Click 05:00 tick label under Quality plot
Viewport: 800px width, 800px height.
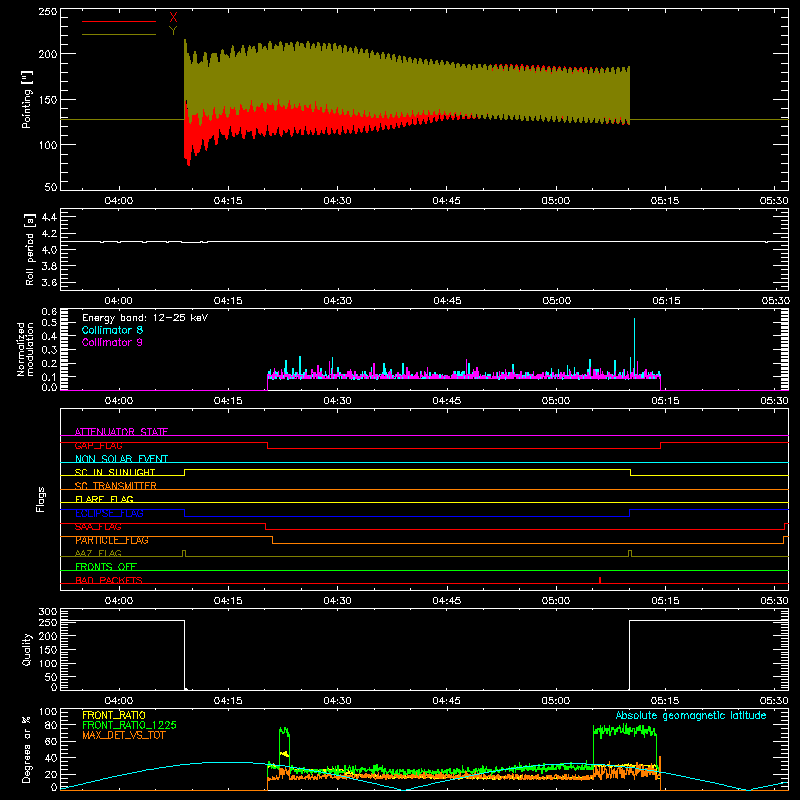tap(556, 701)
